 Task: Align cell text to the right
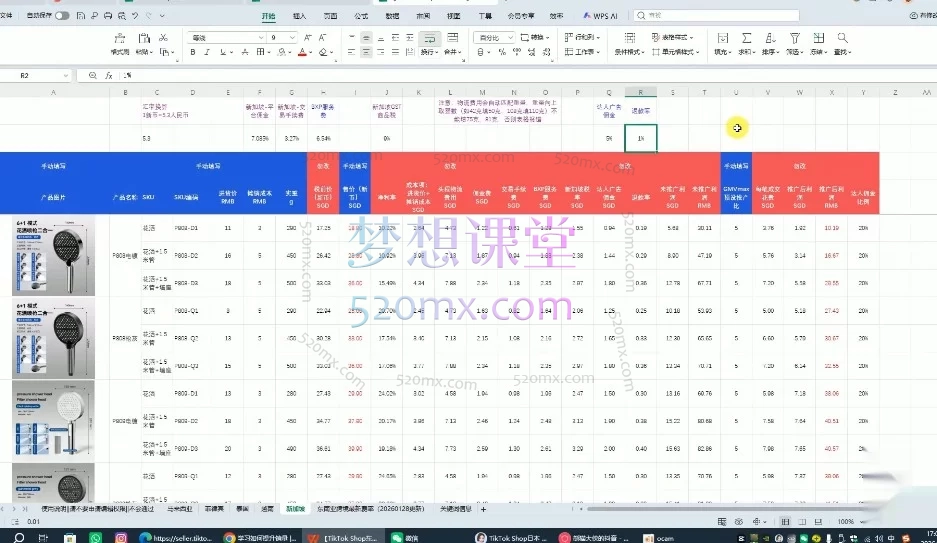pos(381,53)
